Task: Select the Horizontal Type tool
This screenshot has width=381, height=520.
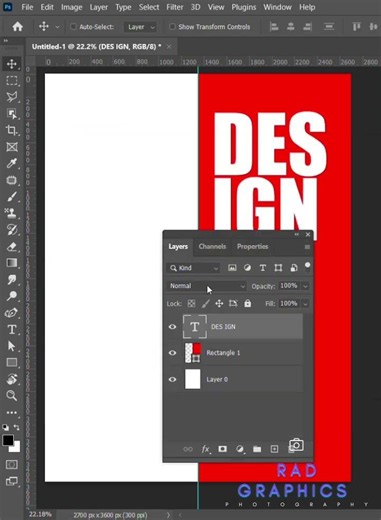Action: coord(12,329)
